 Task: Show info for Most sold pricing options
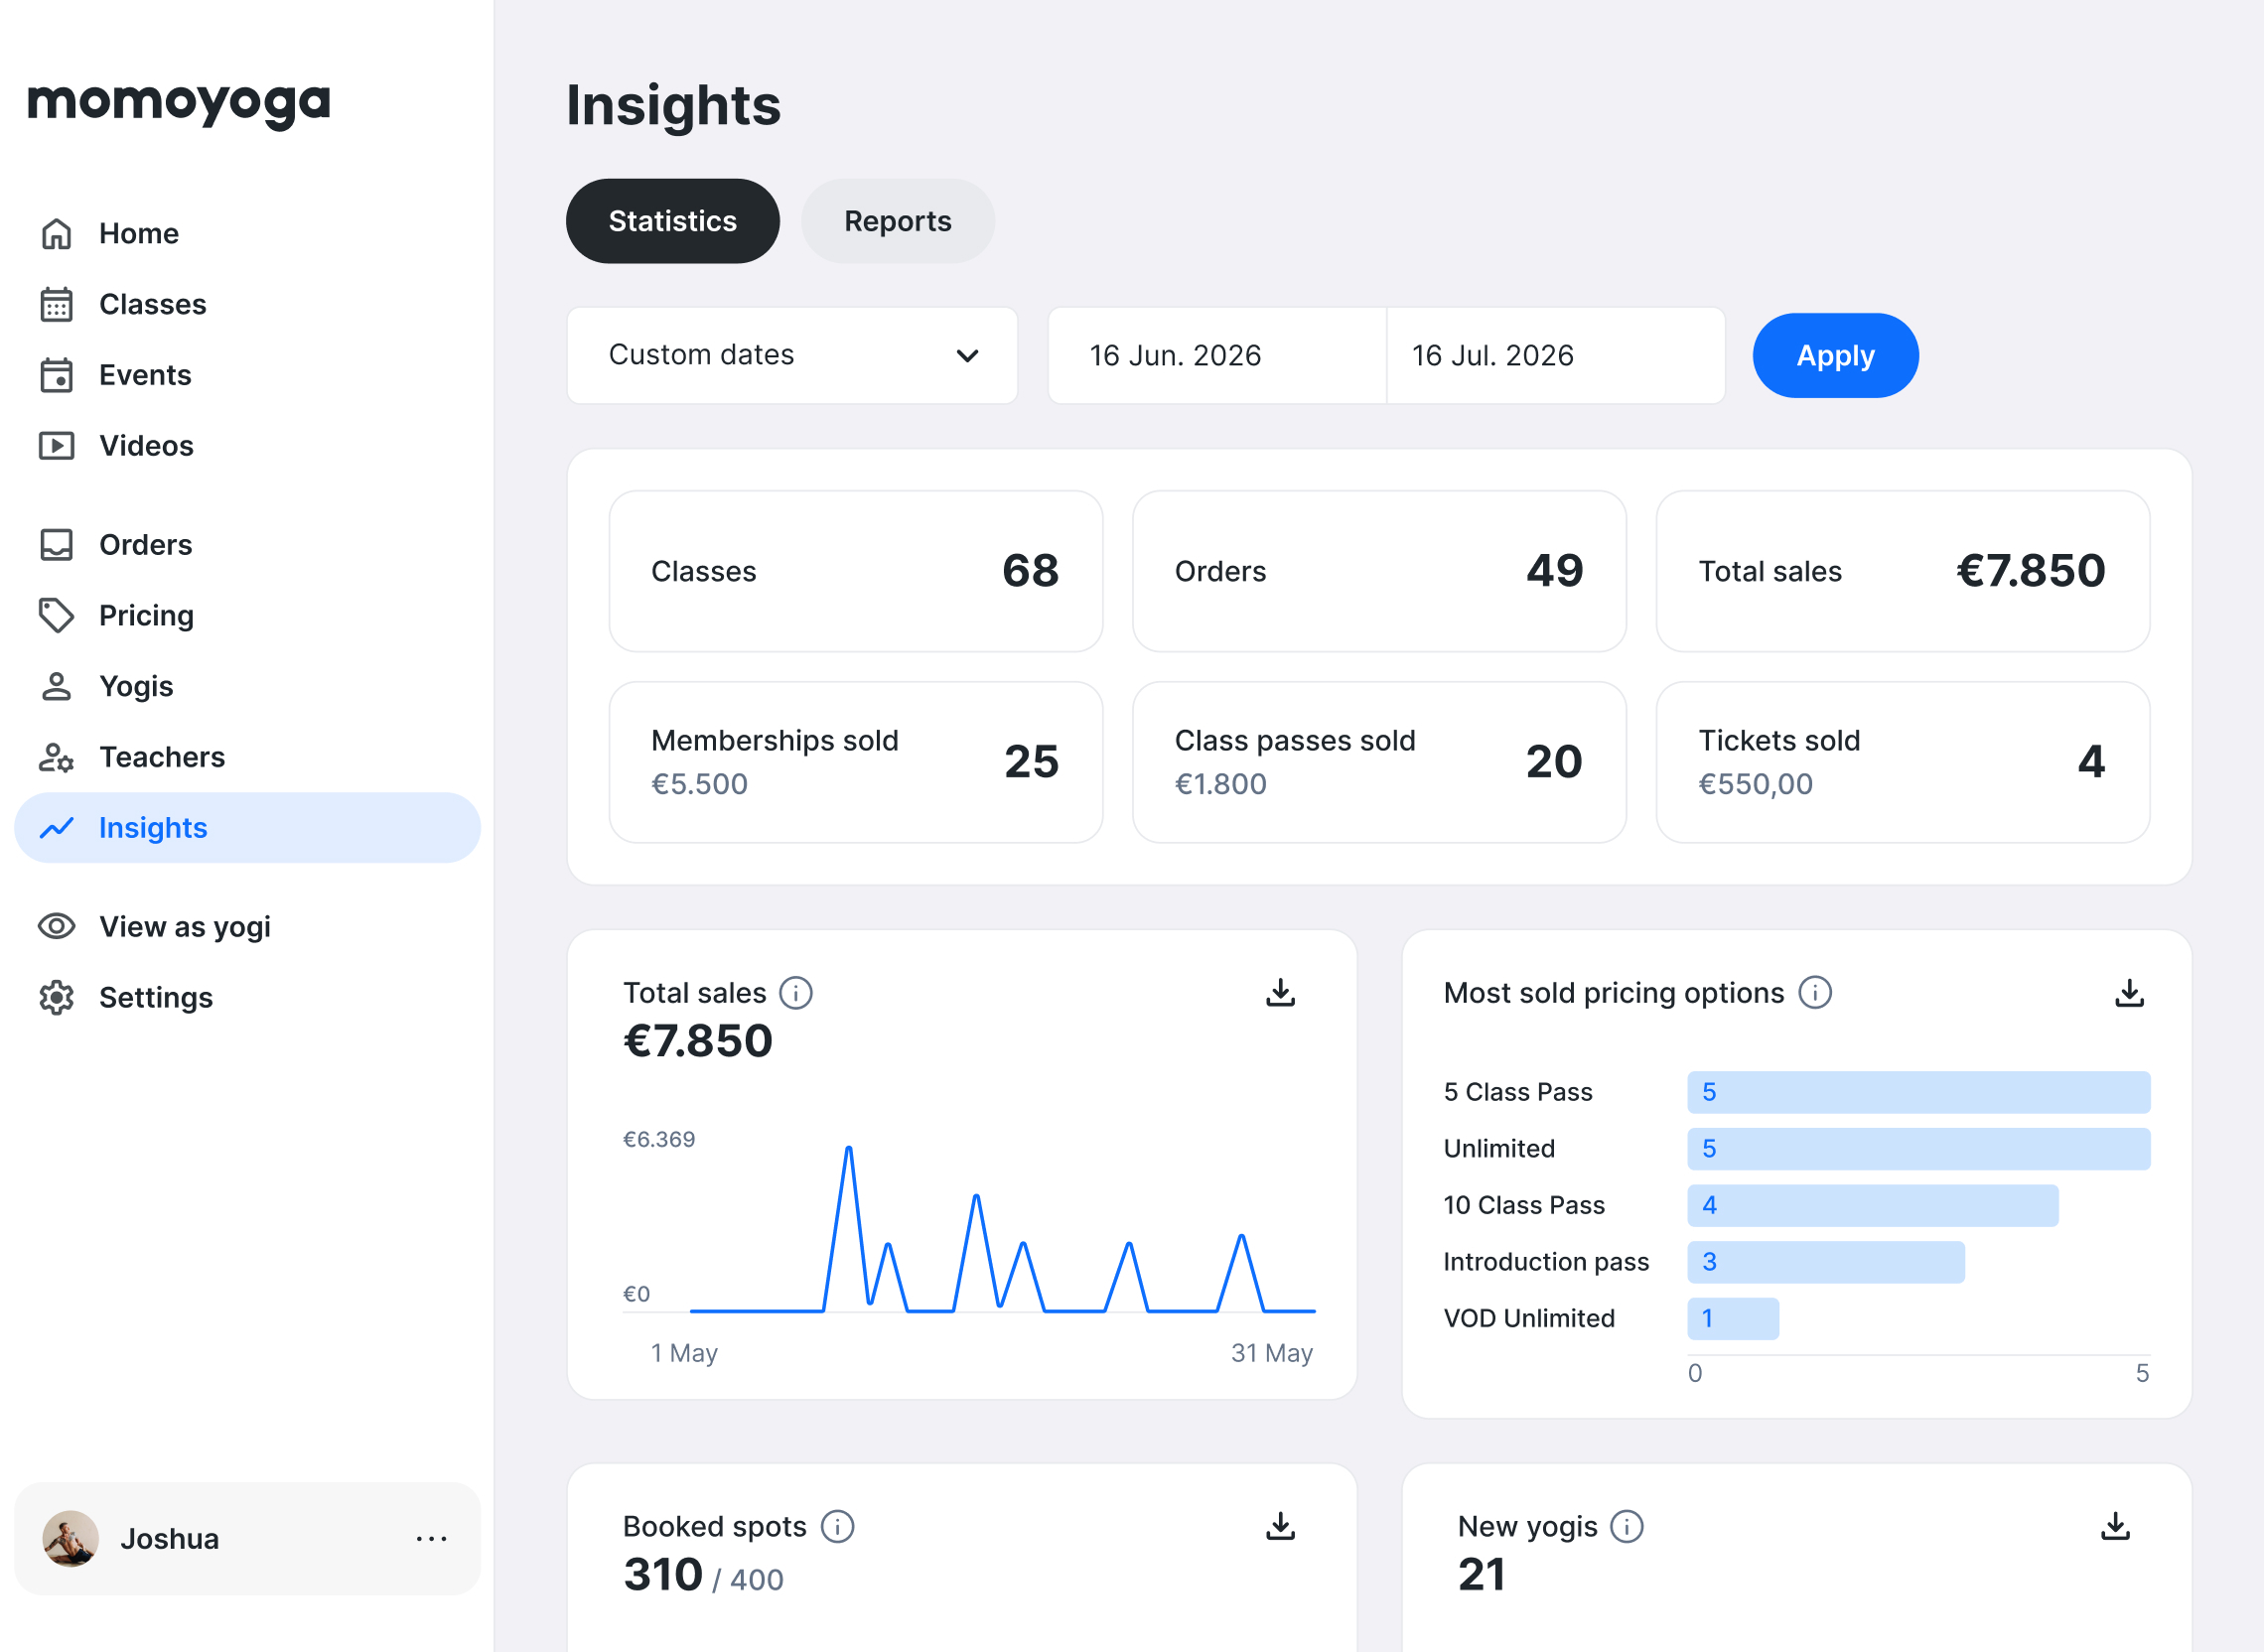[x=1815, y=993]
